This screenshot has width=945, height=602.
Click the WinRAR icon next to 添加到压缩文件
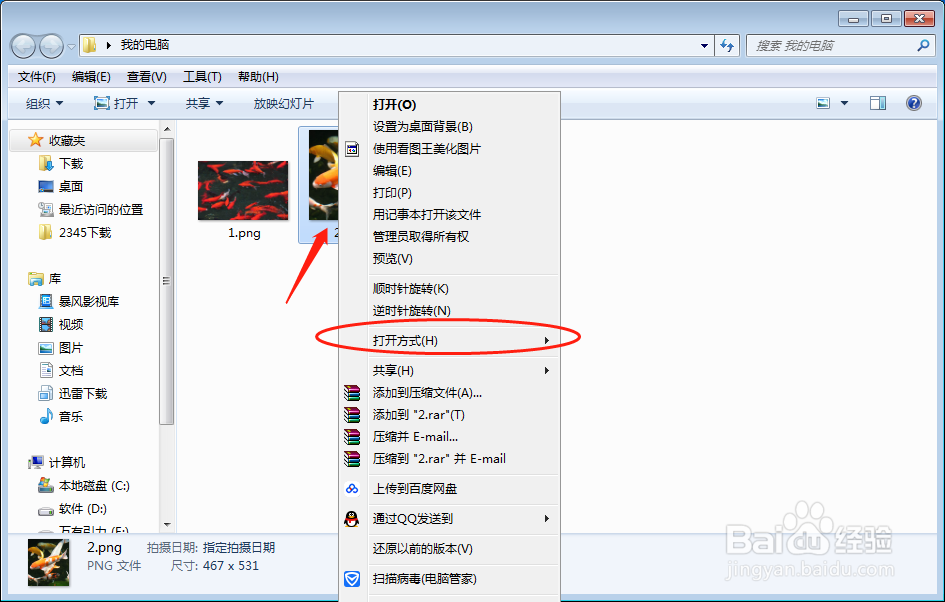pyautogui.click(x=352, y=392)
